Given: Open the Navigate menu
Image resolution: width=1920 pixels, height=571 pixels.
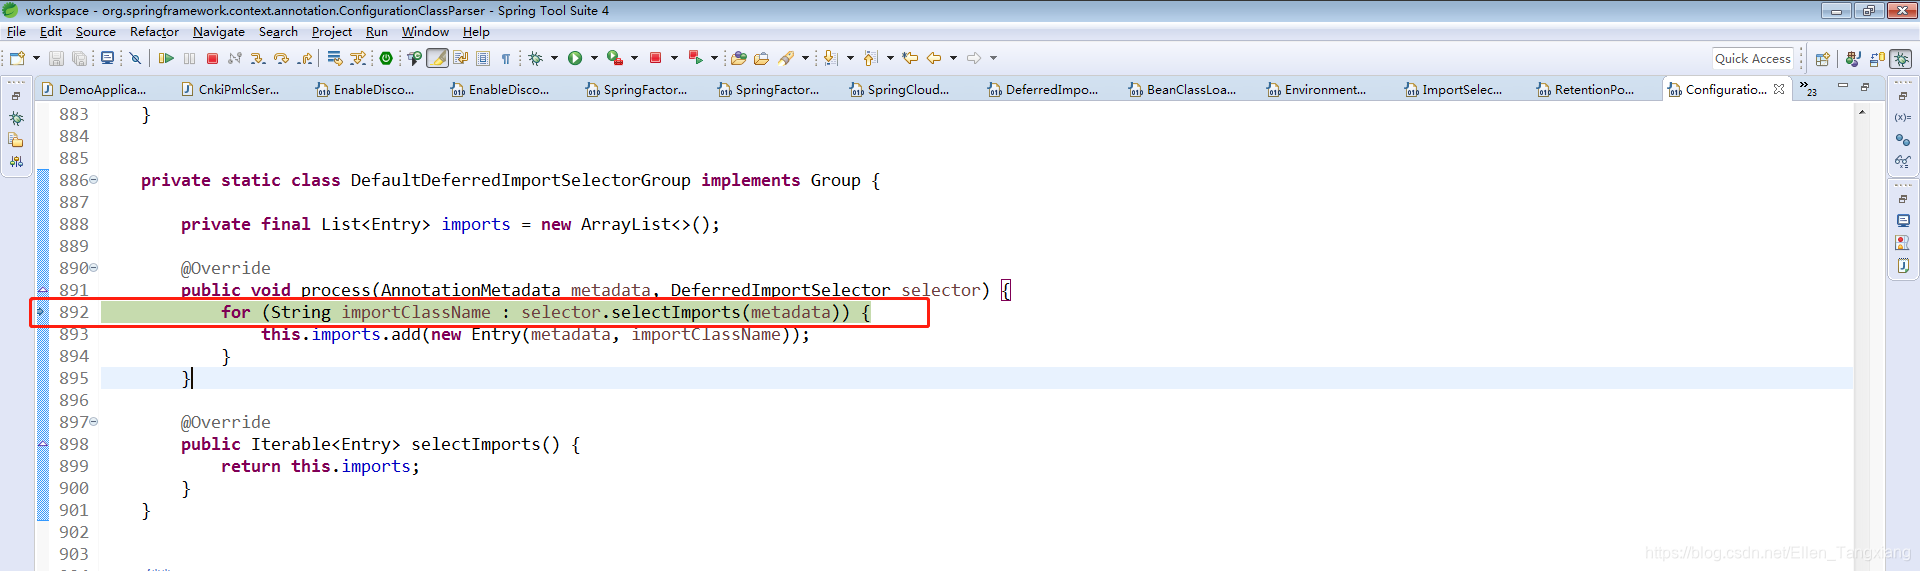Looking at the screenshot, I should tap(219, 32).
